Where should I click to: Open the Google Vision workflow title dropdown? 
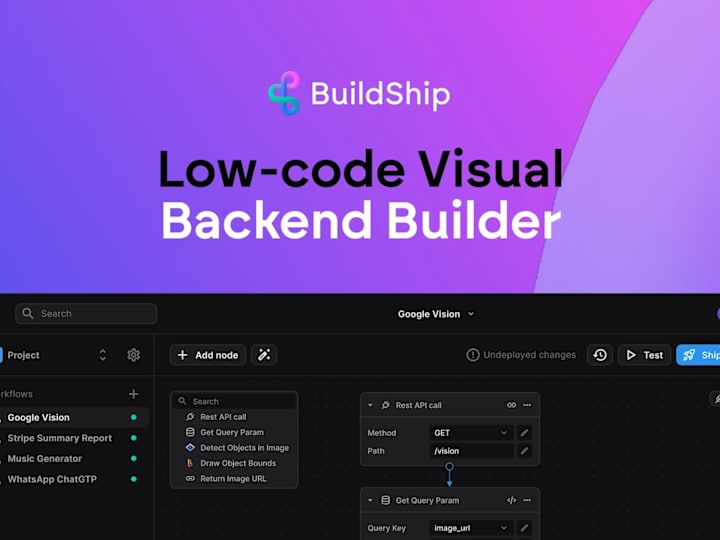coord(436,314)
